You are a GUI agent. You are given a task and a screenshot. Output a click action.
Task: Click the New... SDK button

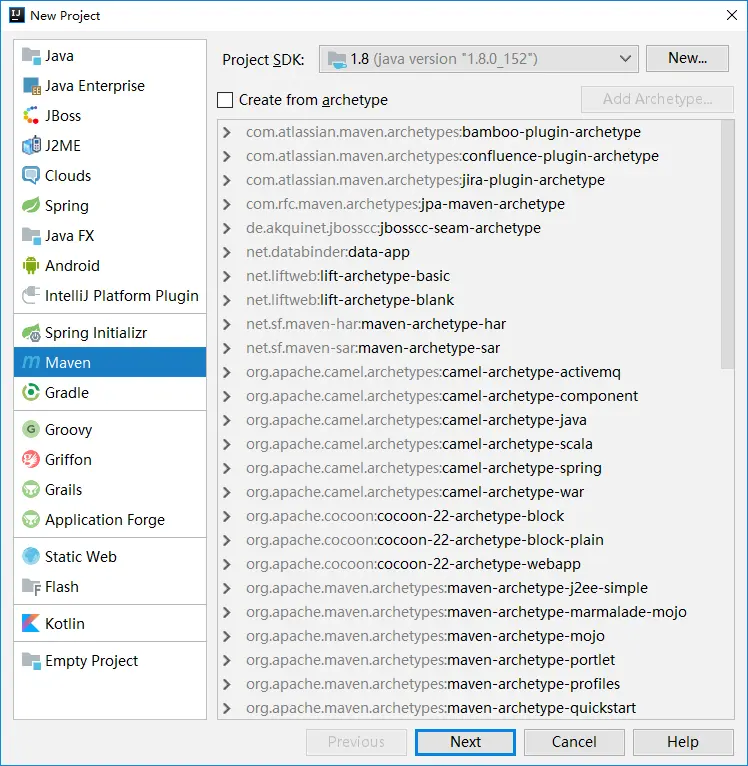[687, 59]
